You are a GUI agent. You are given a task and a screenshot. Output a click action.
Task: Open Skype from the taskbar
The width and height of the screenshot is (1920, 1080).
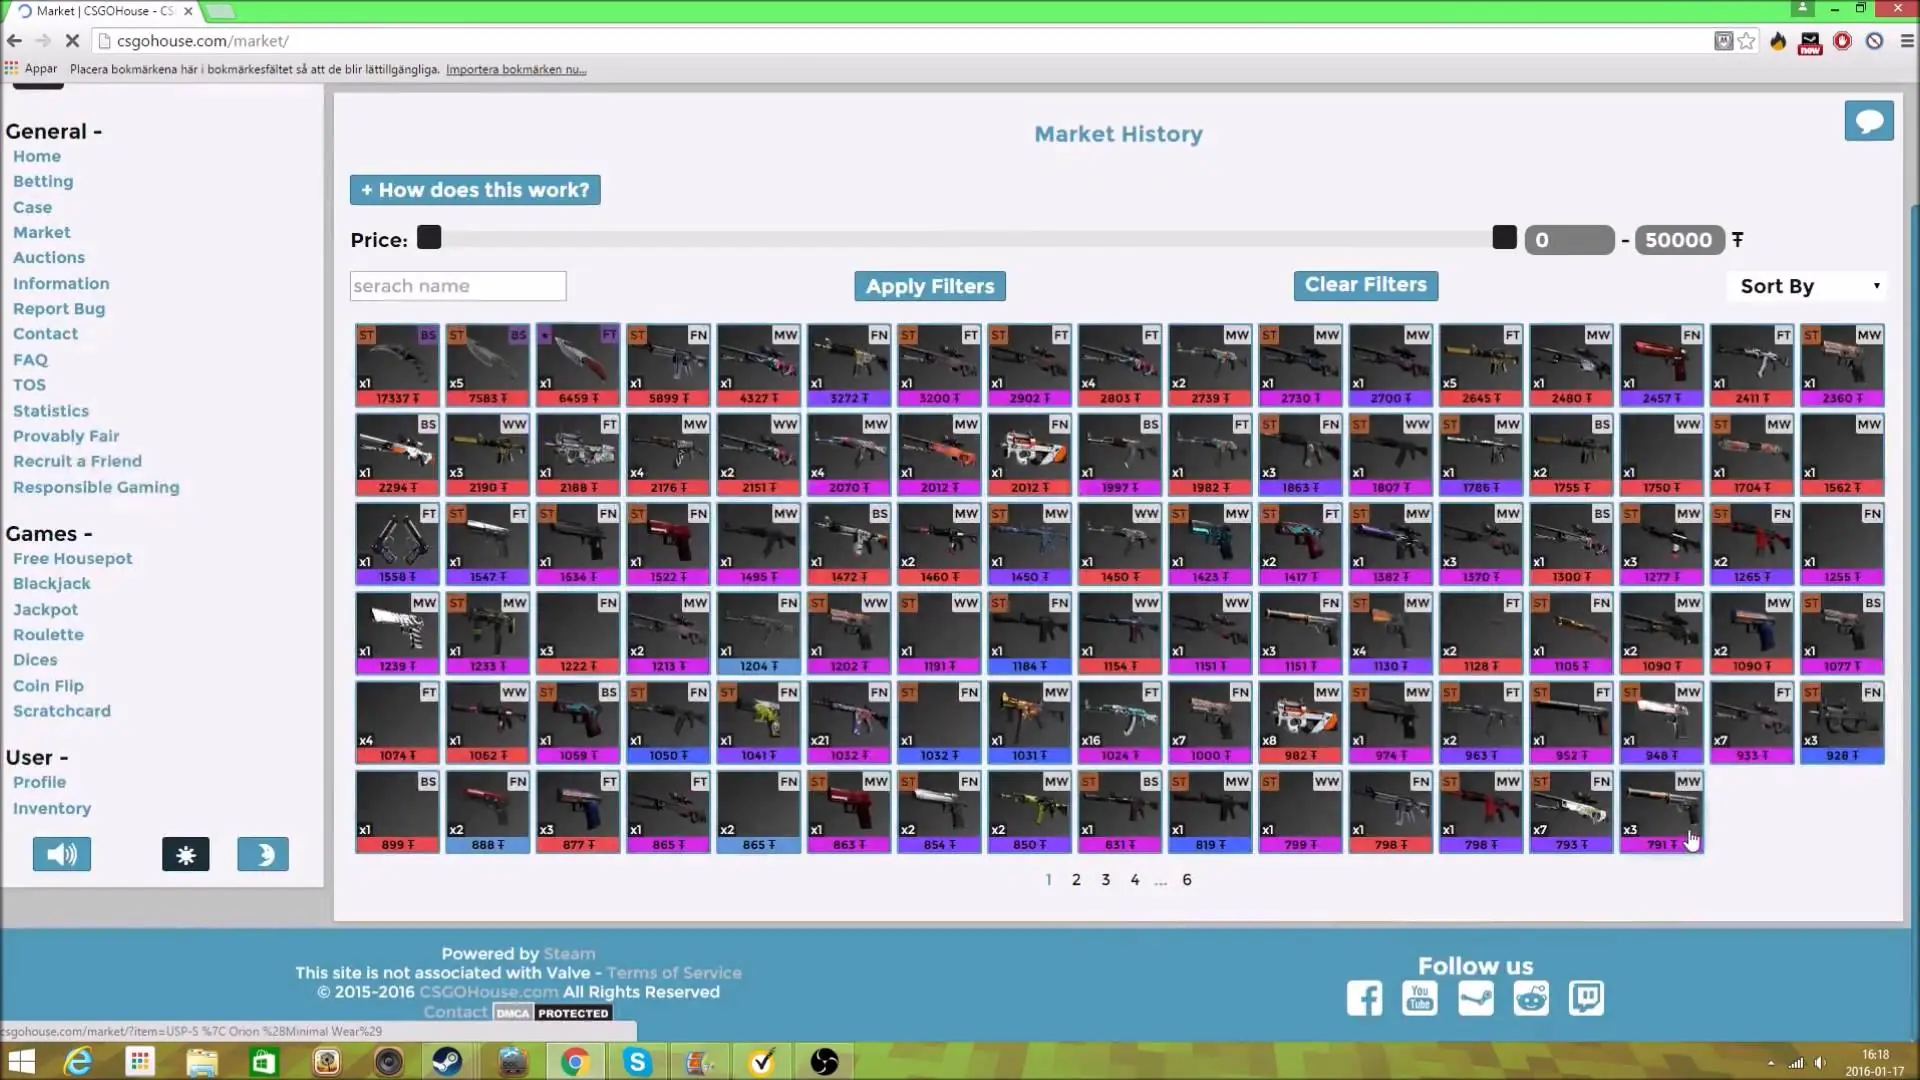(637, 1061)
